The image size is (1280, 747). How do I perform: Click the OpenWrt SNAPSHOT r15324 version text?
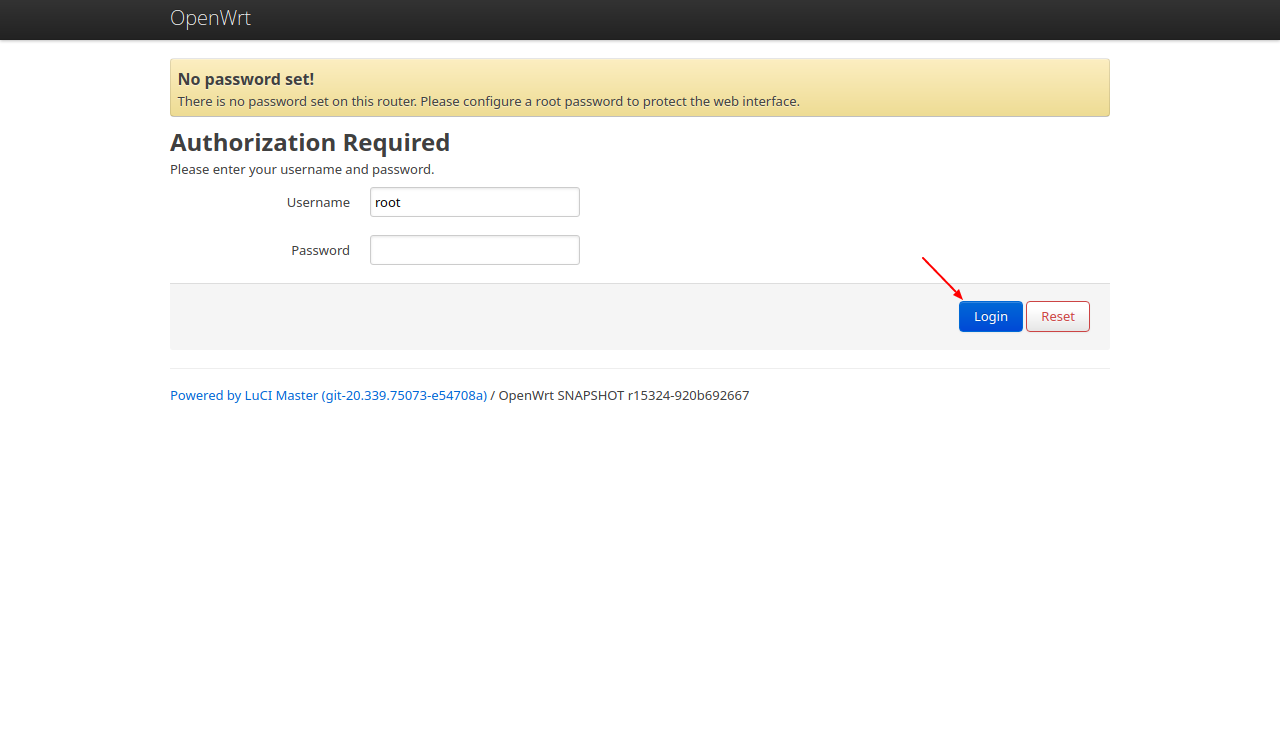click(624, 395)
